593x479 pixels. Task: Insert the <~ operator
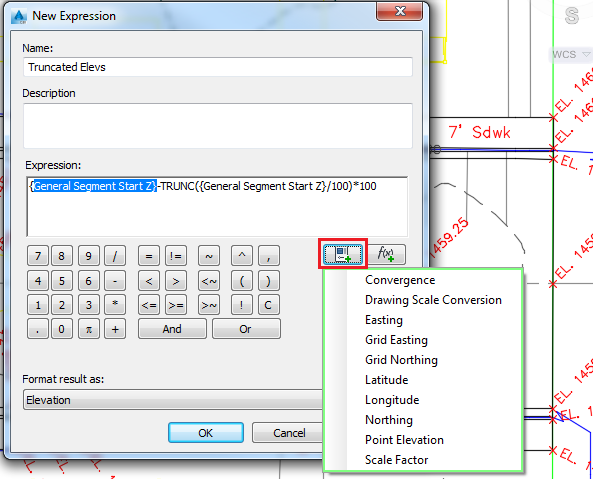pos(209,281)
